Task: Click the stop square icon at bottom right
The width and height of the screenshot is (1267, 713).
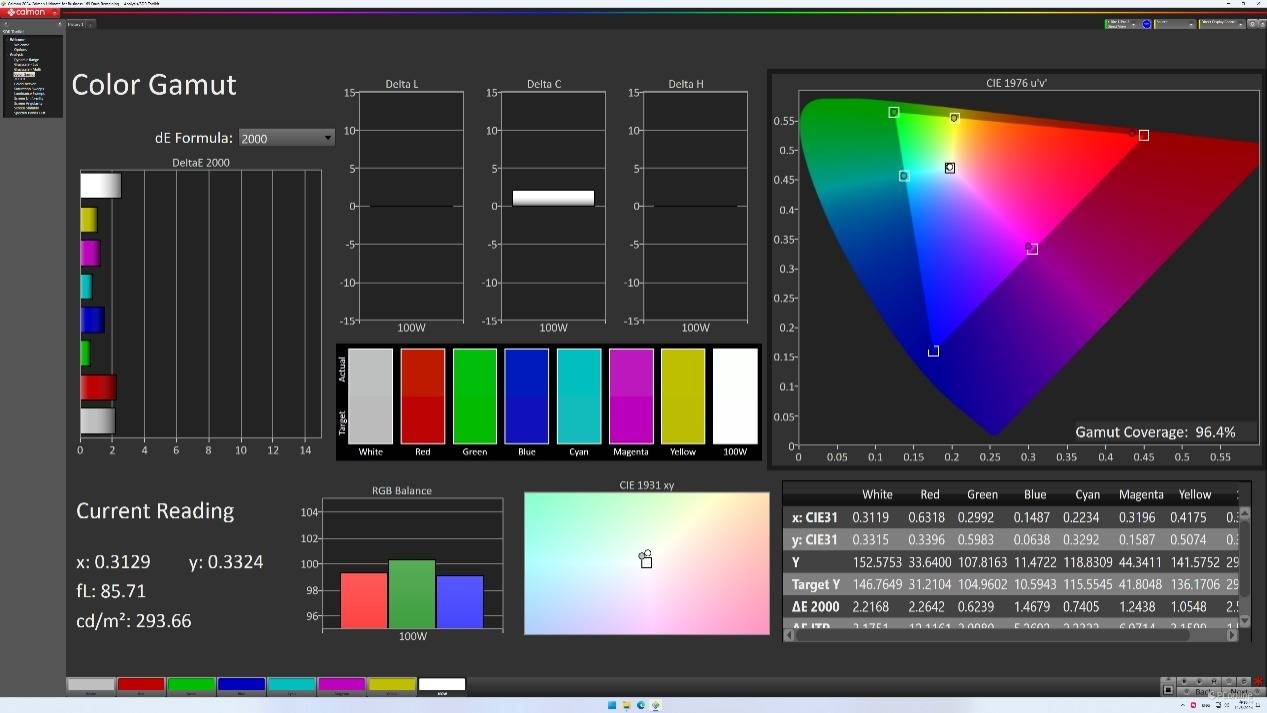Action: coord(1168,690)
